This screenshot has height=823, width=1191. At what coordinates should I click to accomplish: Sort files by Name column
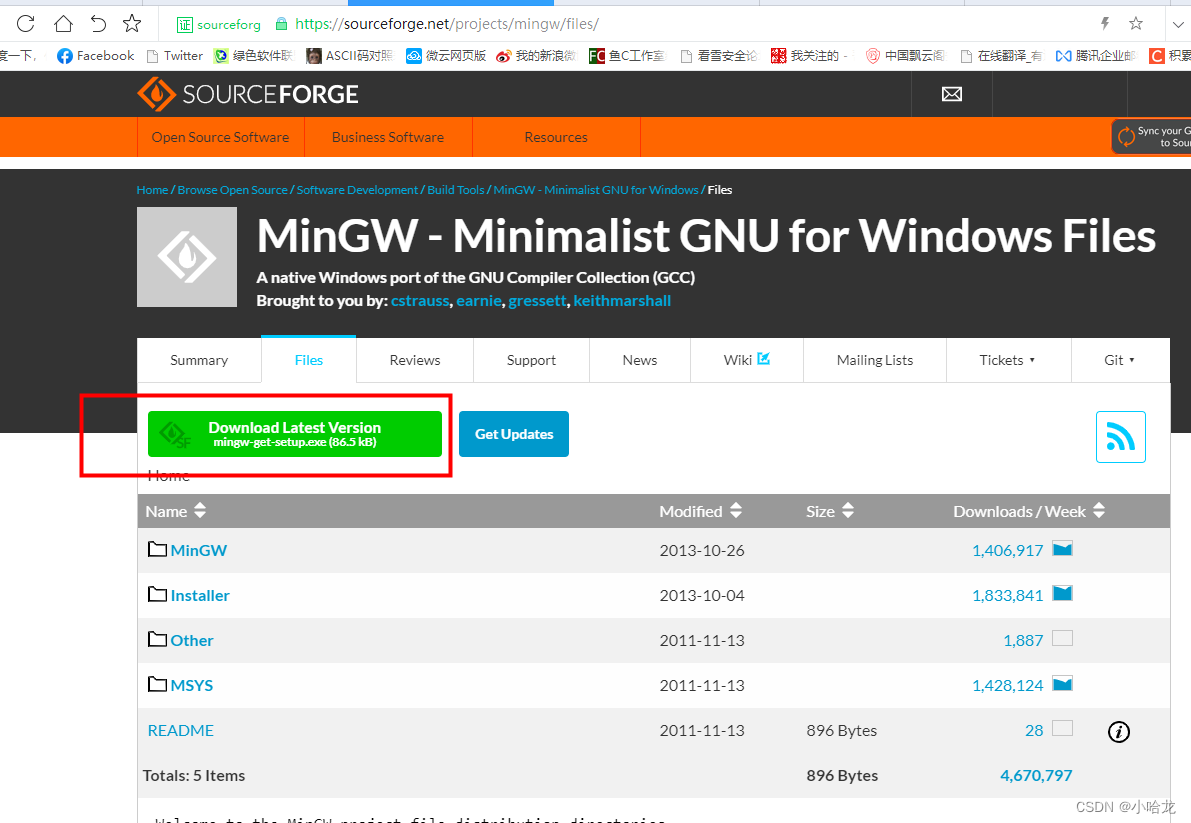175,511
